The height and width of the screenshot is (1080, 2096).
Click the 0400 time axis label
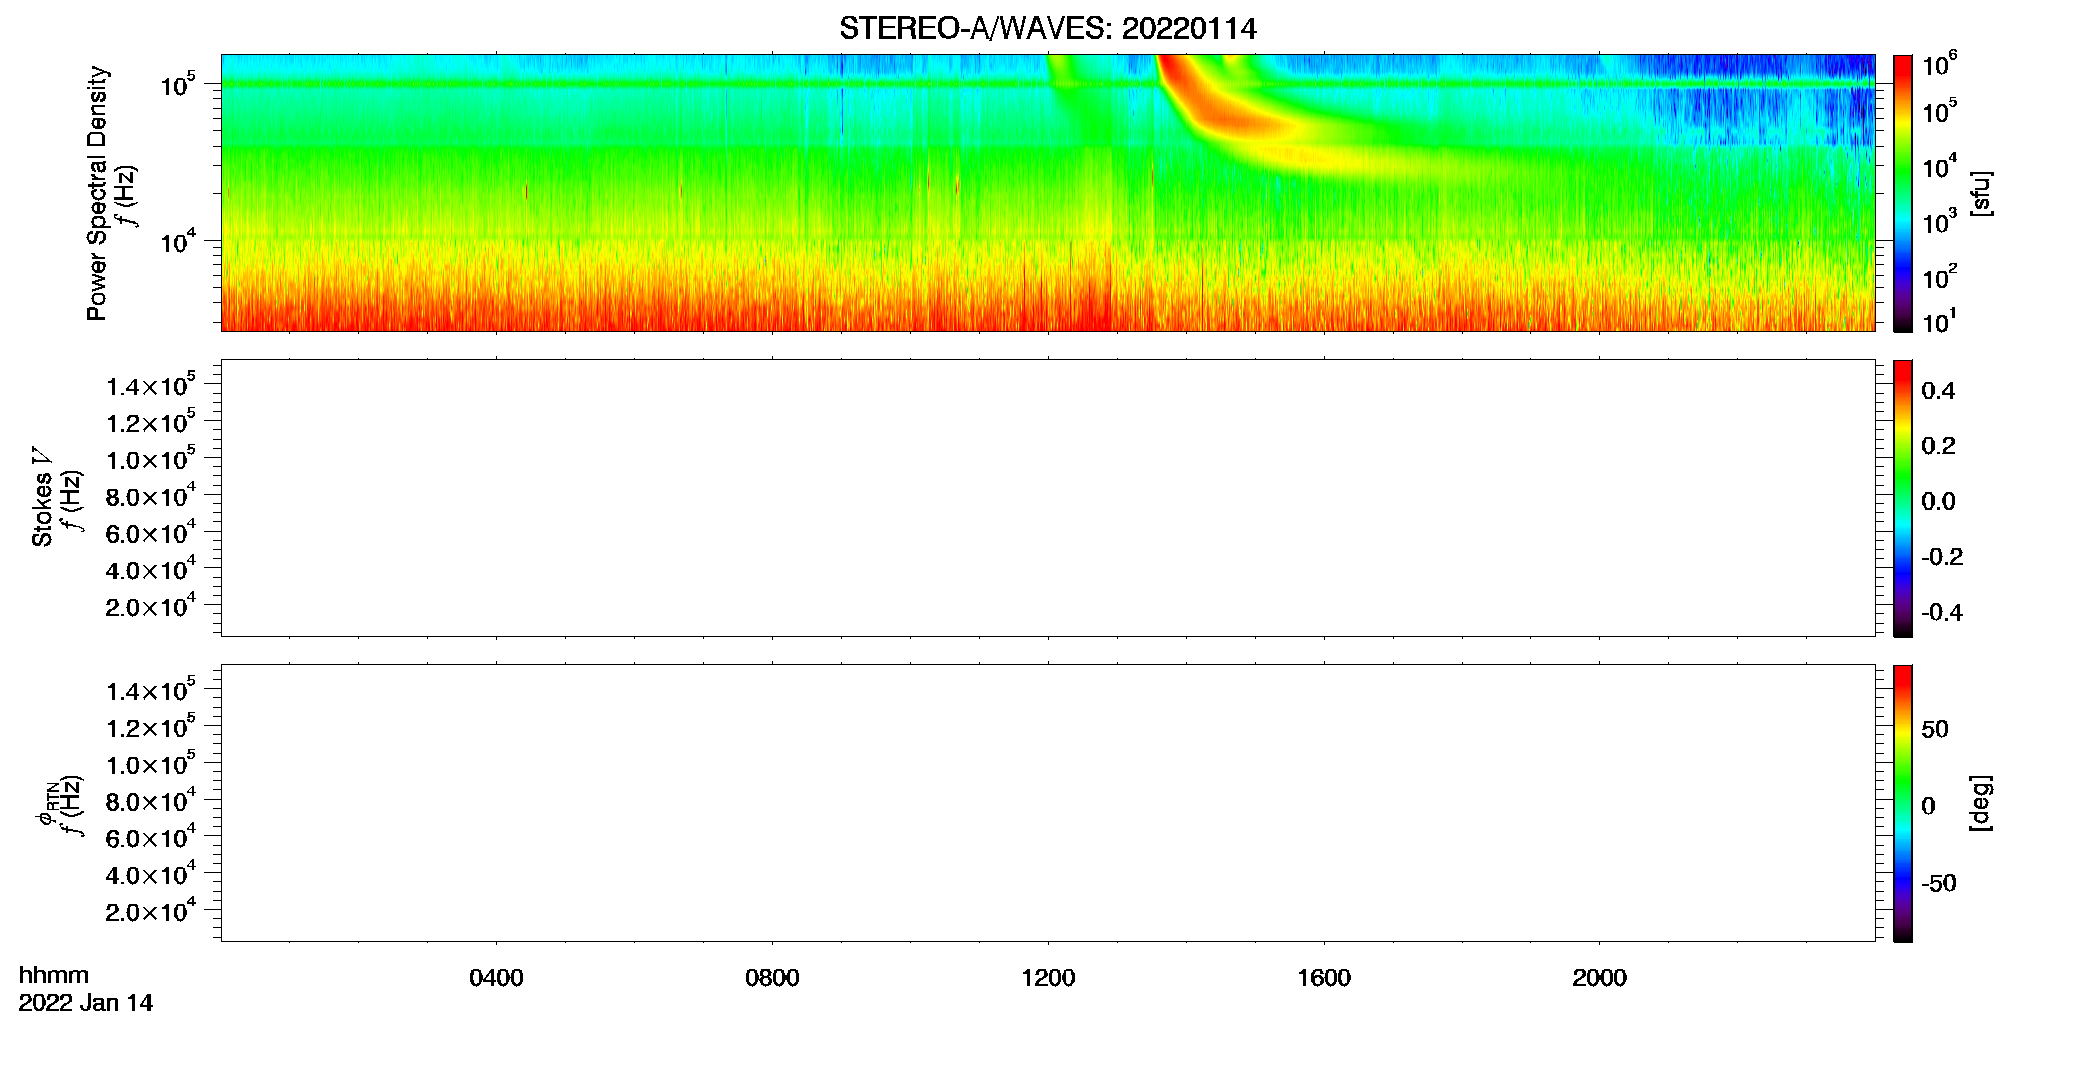click(x=496, y=978)
